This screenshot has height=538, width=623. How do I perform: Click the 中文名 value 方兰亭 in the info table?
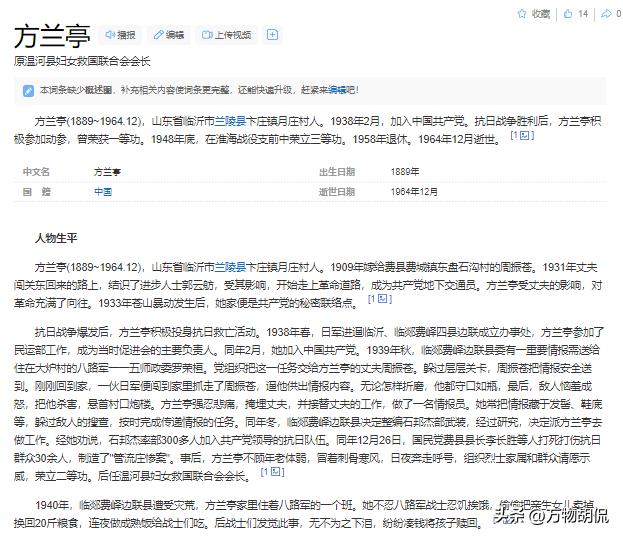pyautogui.click(x=107, y=172)
